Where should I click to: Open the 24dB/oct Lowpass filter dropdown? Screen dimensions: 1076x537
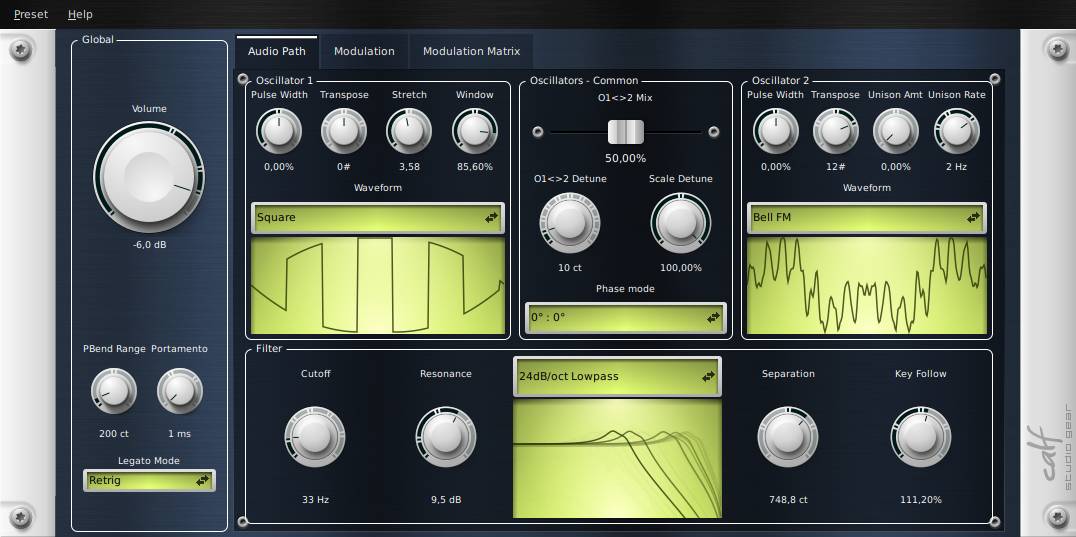tap(617, 377)
